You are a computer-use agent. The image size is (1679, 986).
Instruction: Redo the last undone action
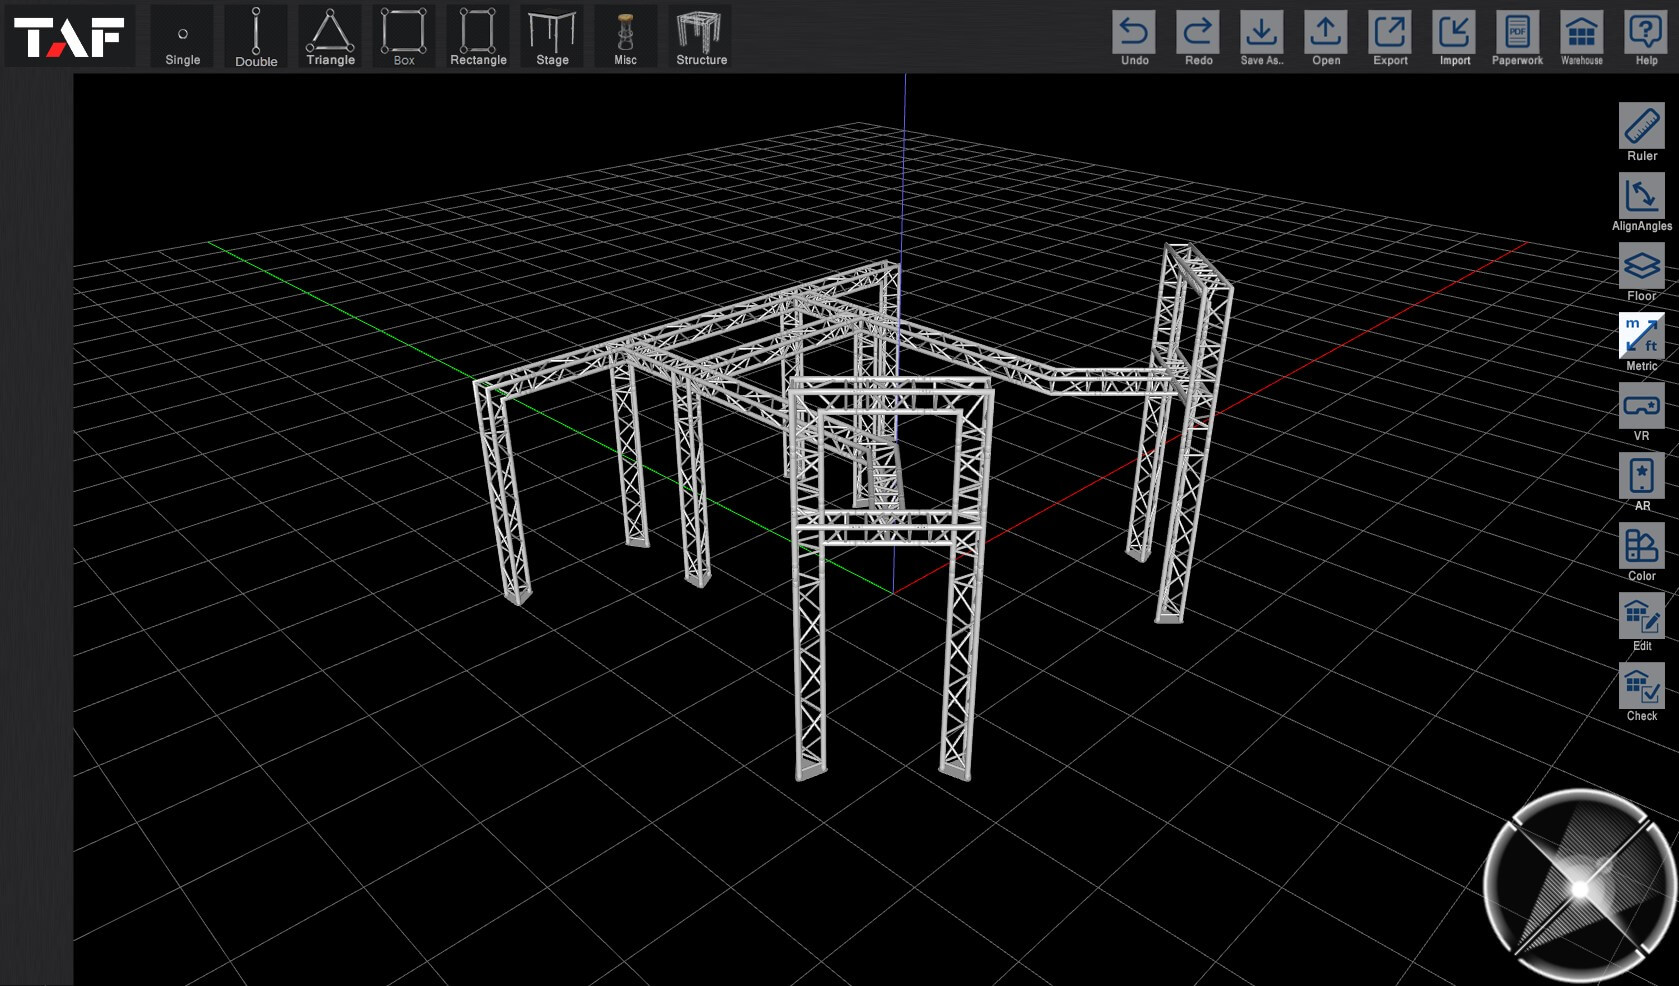[1198, 39]
